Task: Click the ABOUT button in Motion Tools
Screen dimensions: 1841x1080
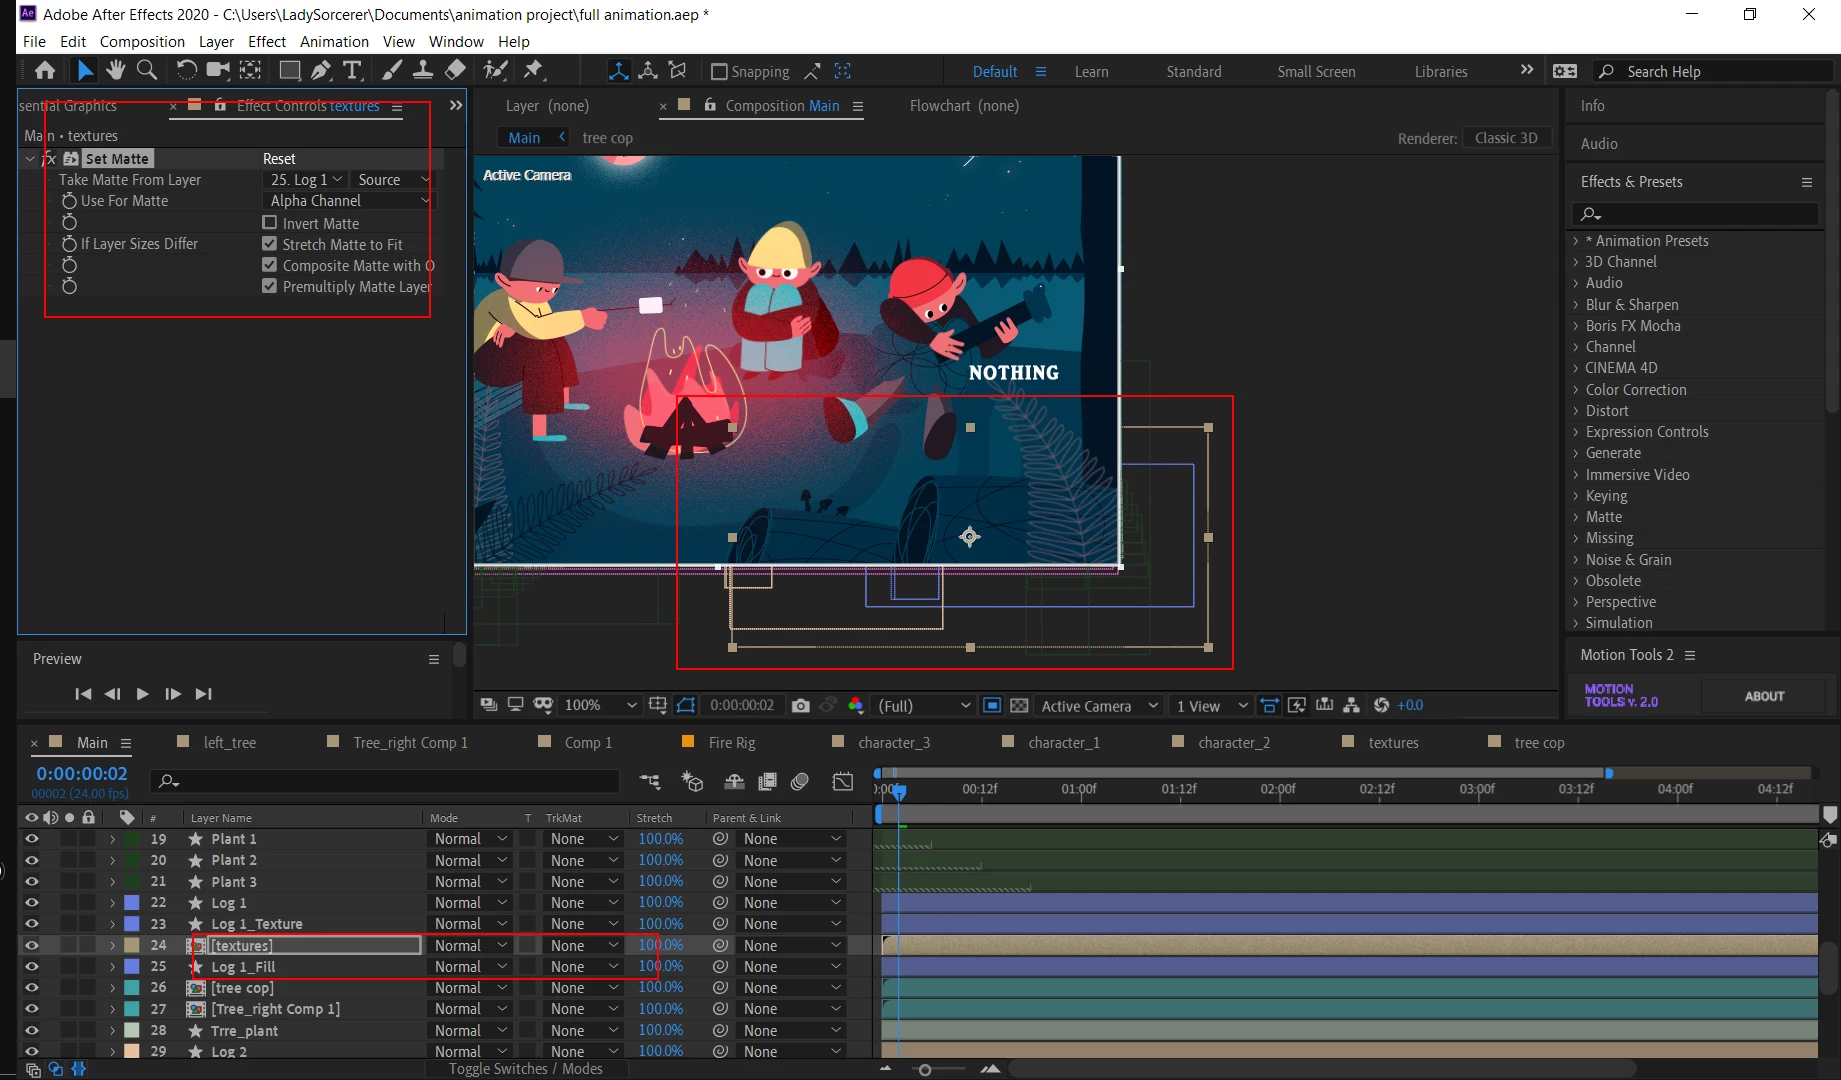Action: tap(1764, 696)
